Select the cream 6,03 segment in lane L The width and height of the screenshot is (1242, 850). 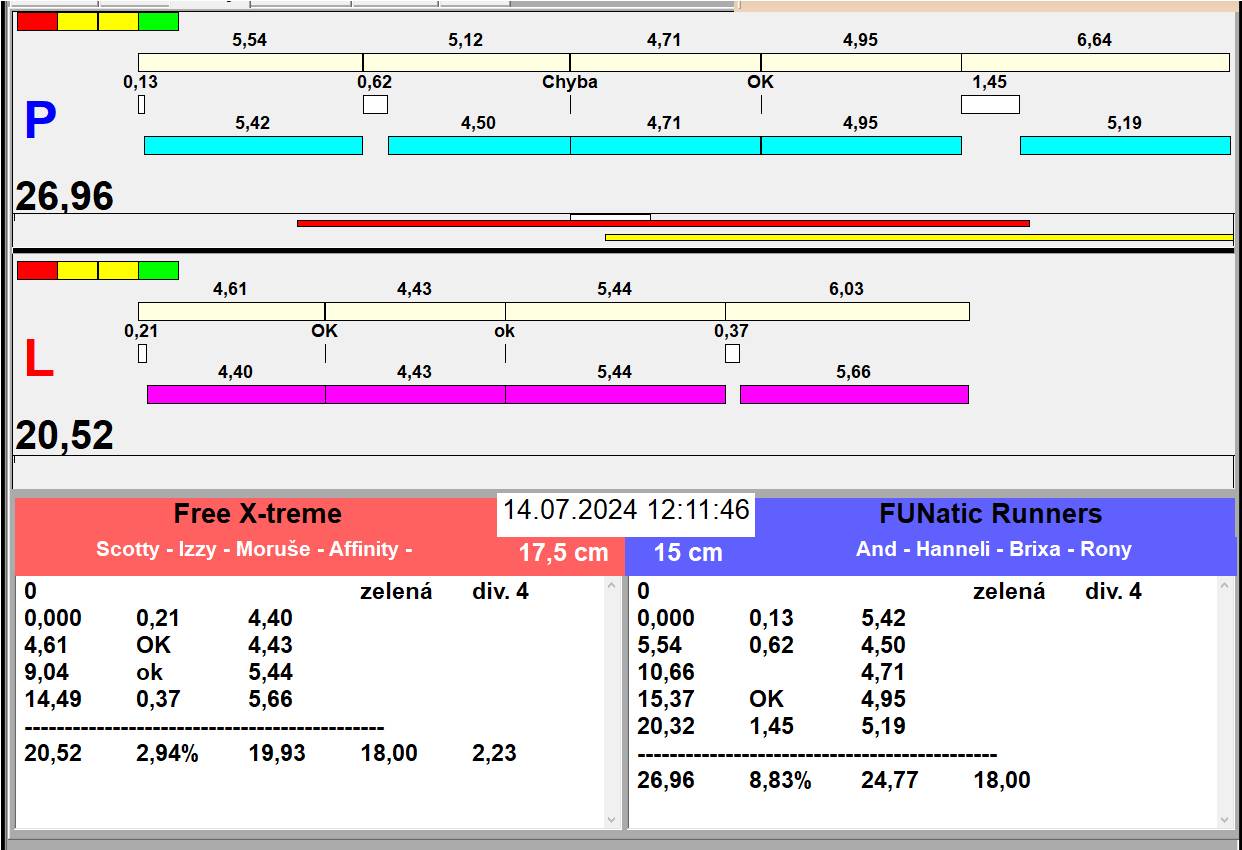pyautogui.click(x=847, y=311)
